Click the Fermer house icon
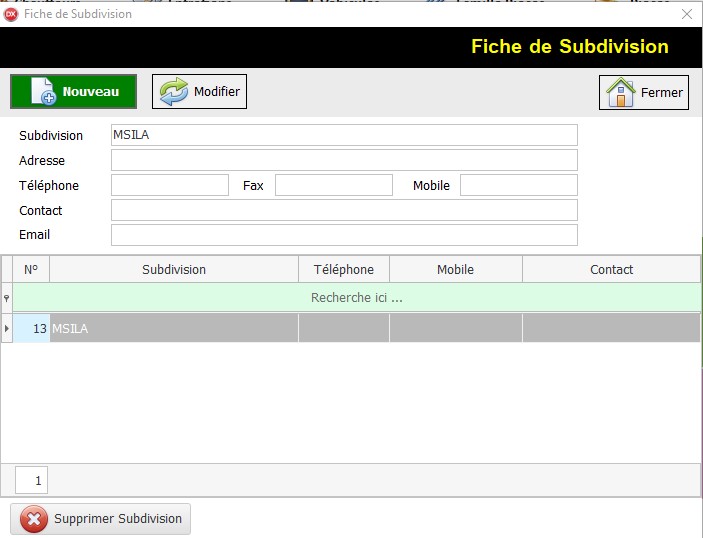This screenshot has height=538, width=703. coord(621,93)
